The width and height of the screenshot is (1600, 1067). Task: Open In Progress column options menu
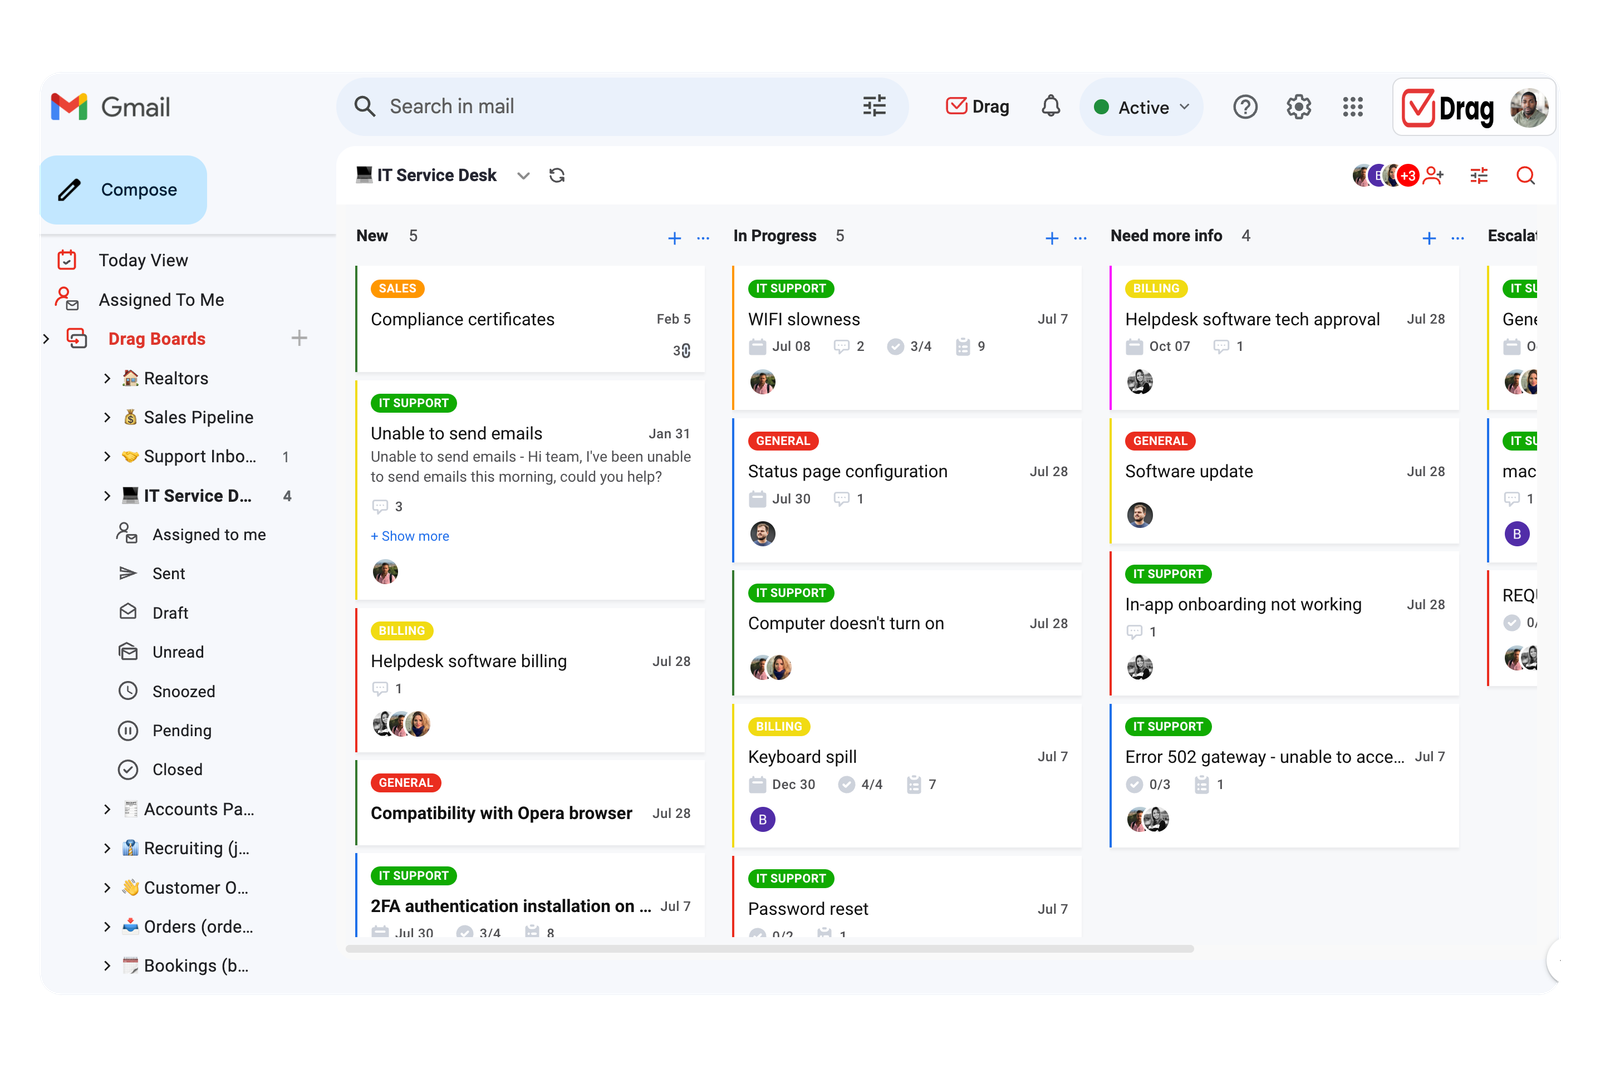click(x=1080, y=238)
